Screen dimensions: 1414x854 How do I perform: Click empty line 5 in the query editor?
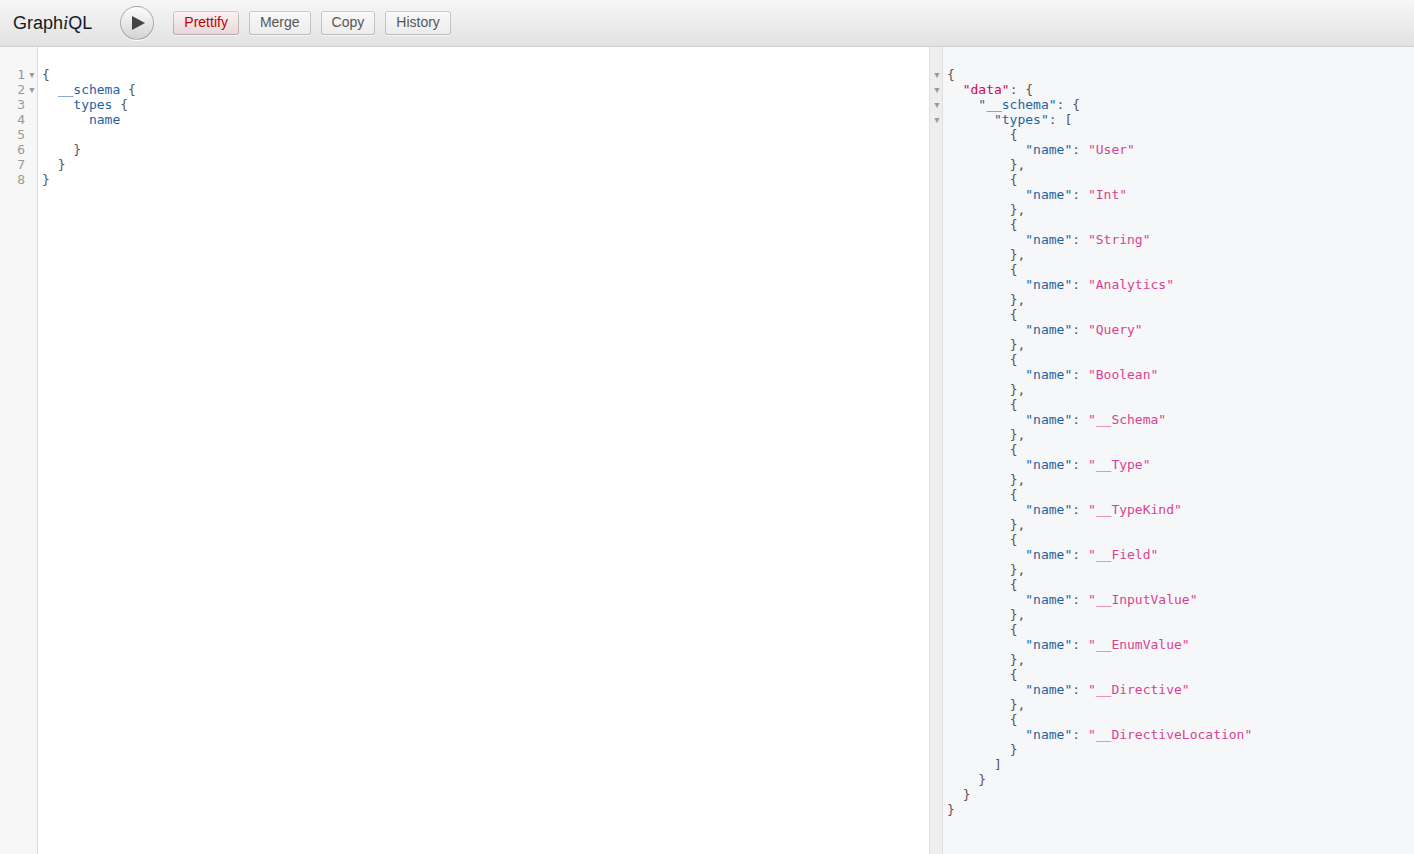tap(300, 135)
